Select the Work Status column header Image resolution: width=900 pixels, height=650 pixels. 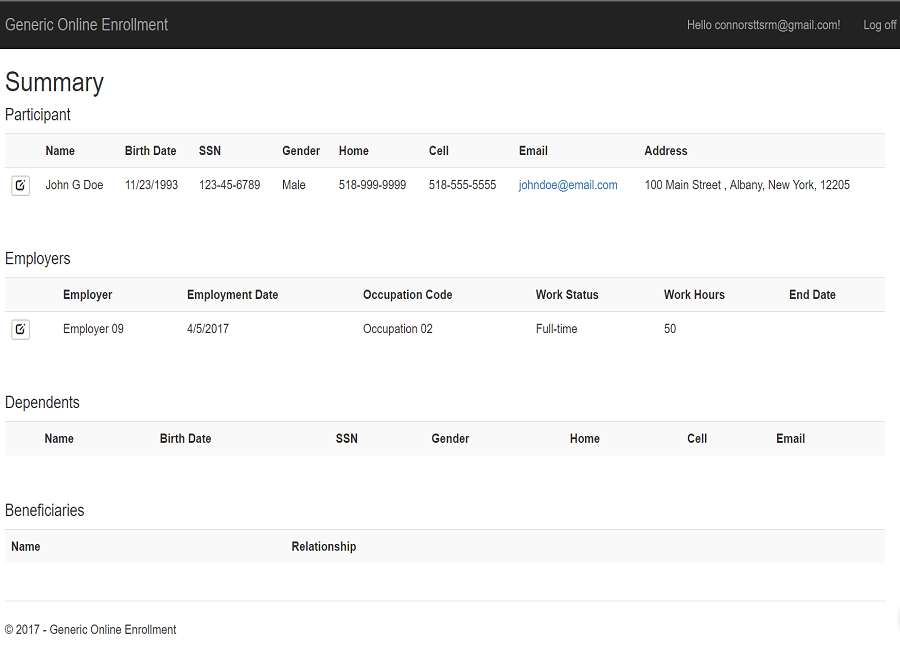tap(567, 295)
